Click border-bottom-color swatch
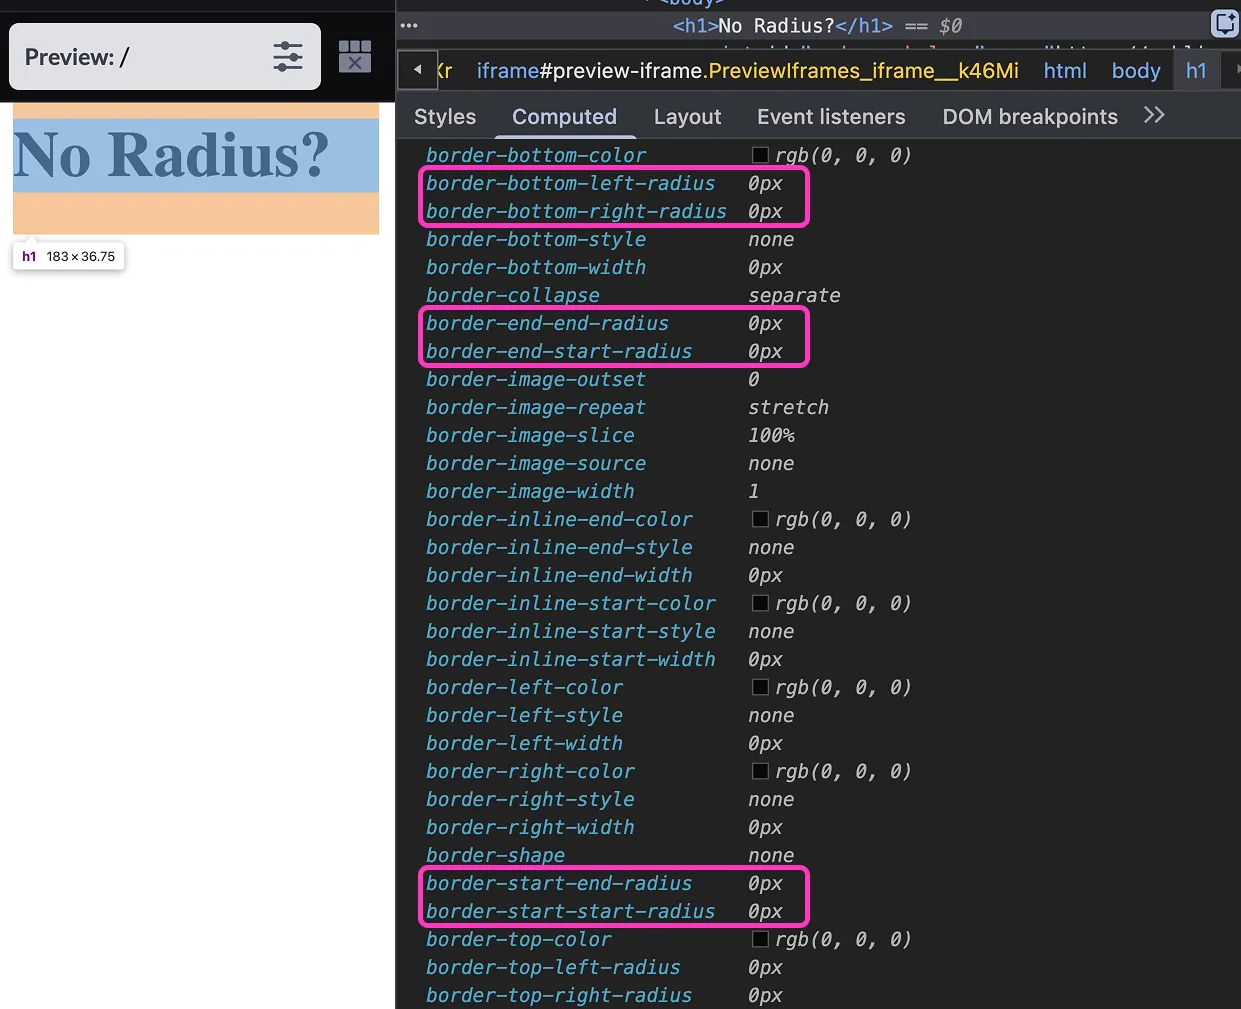1241x1009 pixels. pos(760,155)
